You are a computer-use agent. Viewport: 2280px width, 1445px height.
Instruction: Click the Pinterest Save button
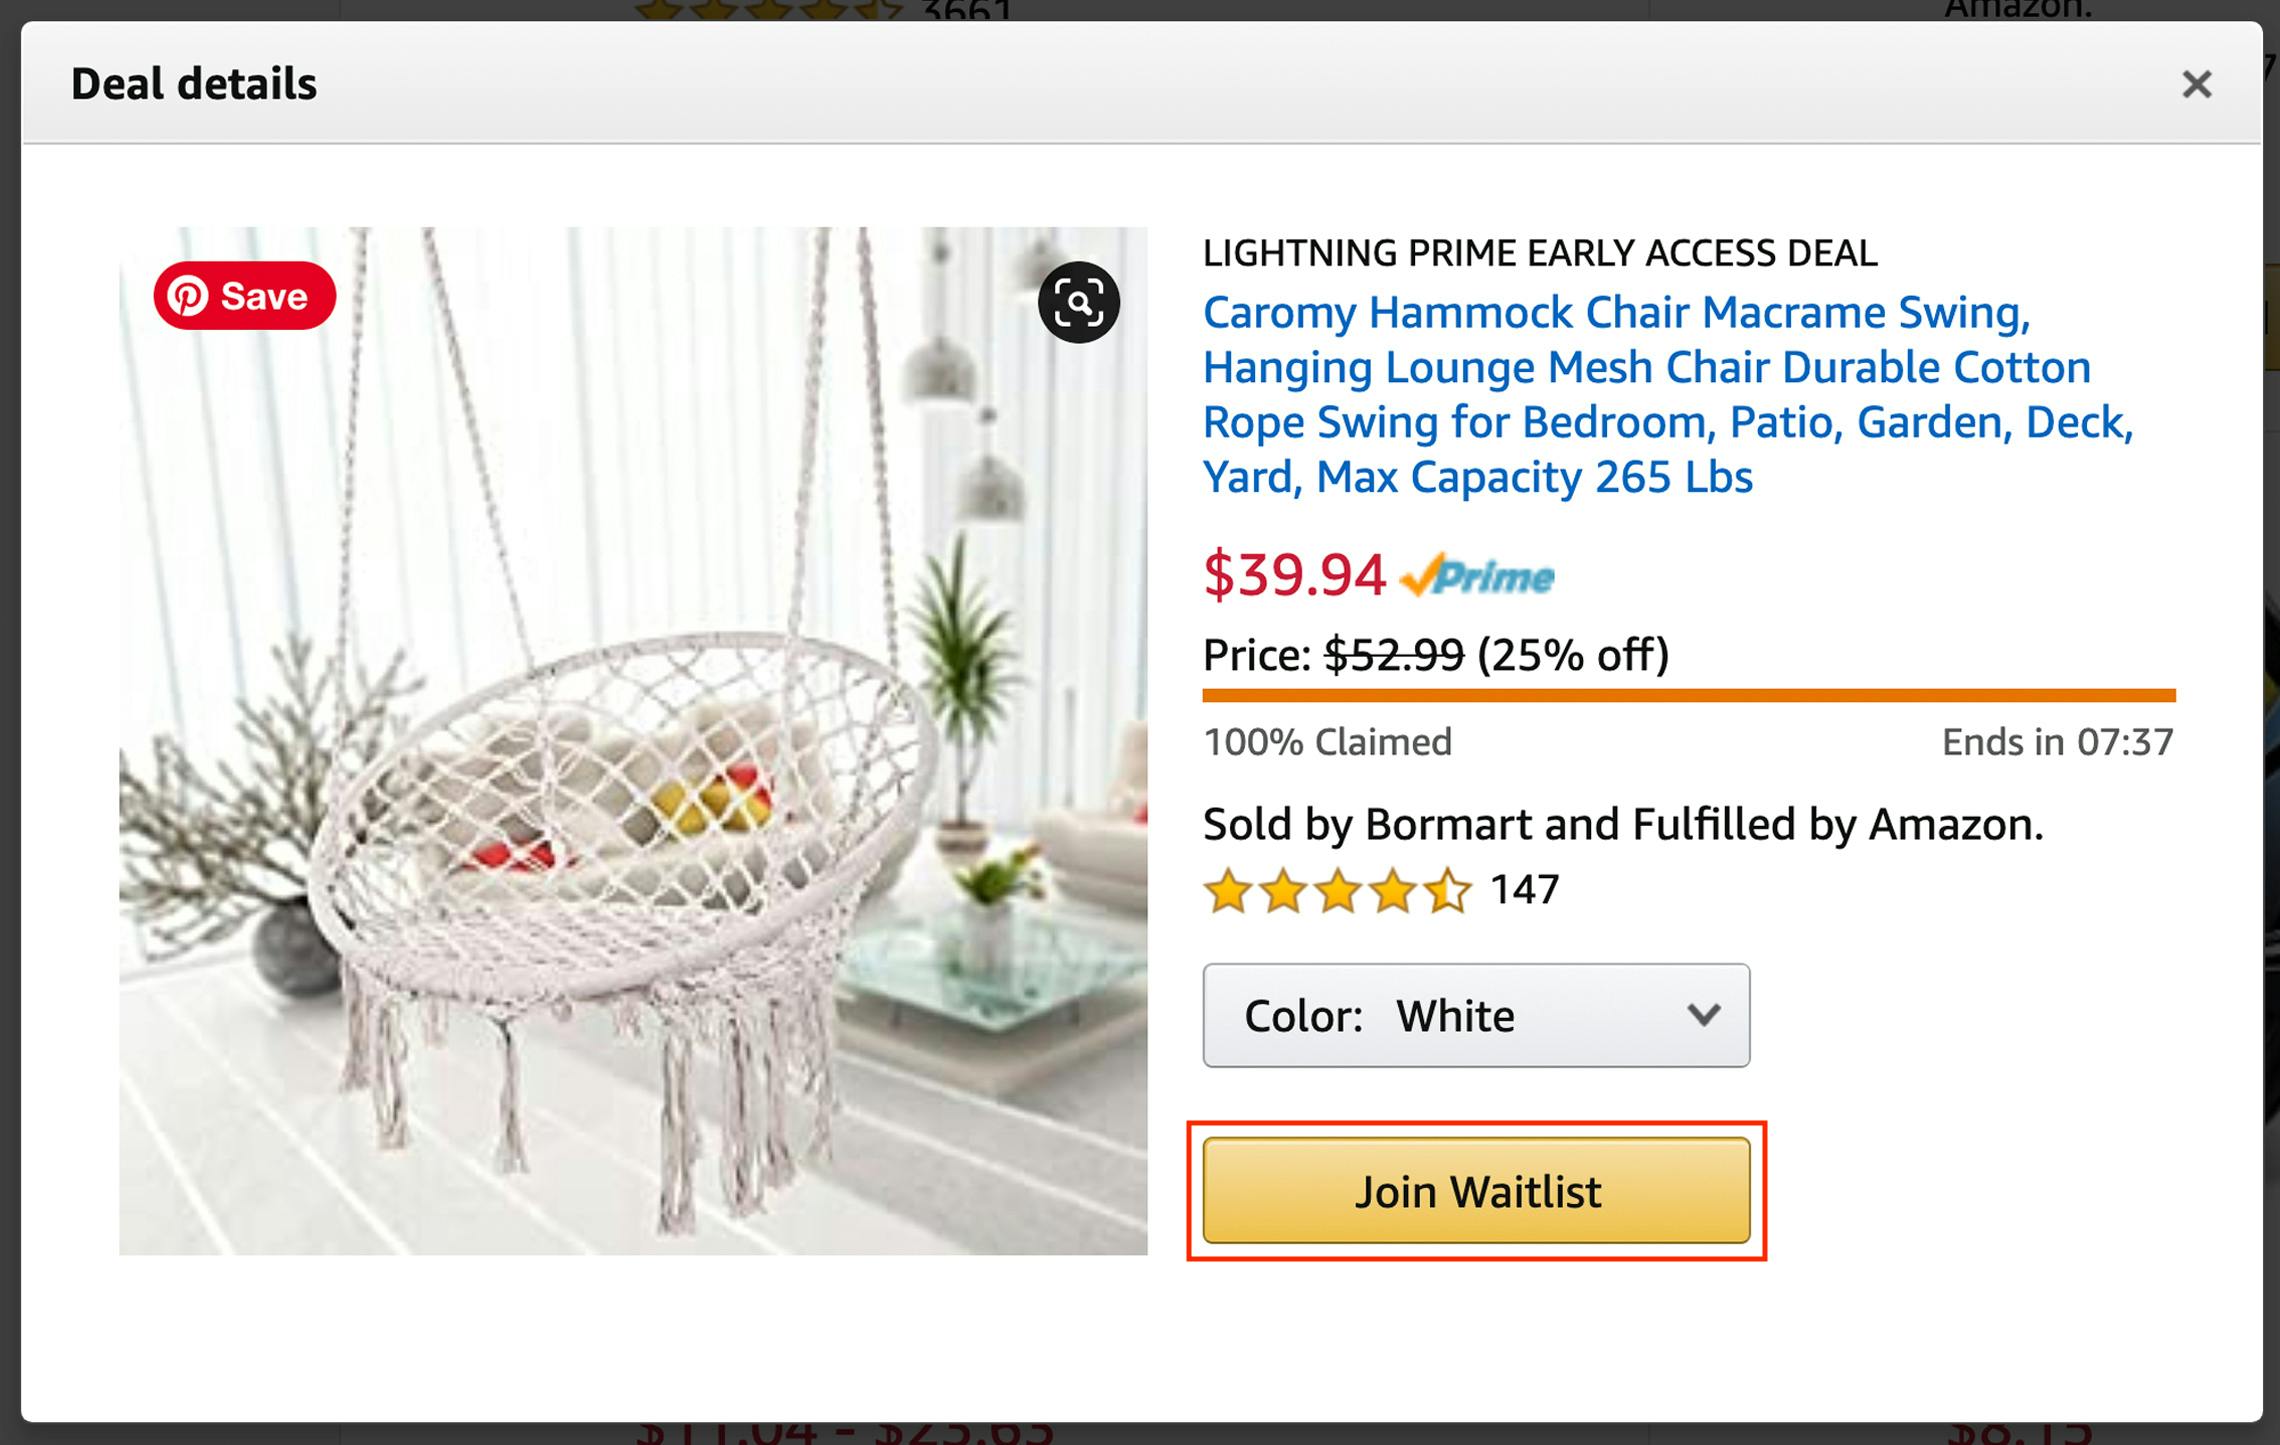point(244,296)
